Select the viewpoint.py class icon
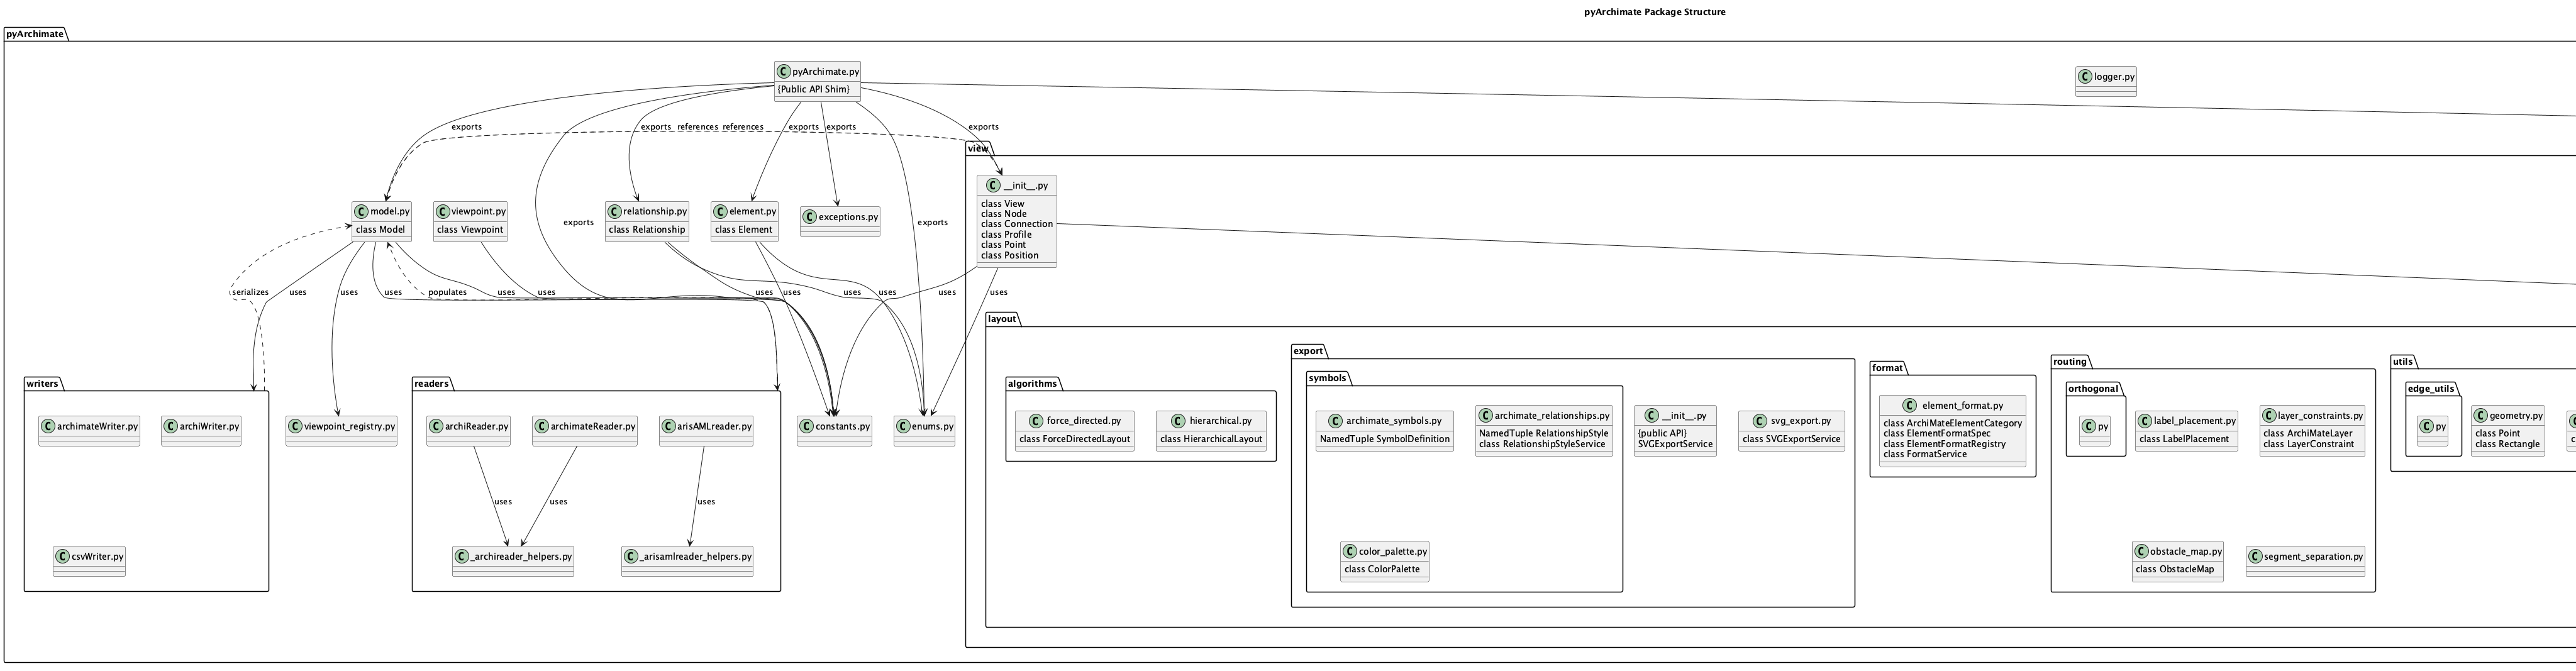The height and width of the screenshot is (671, 2576). (443, 211)
